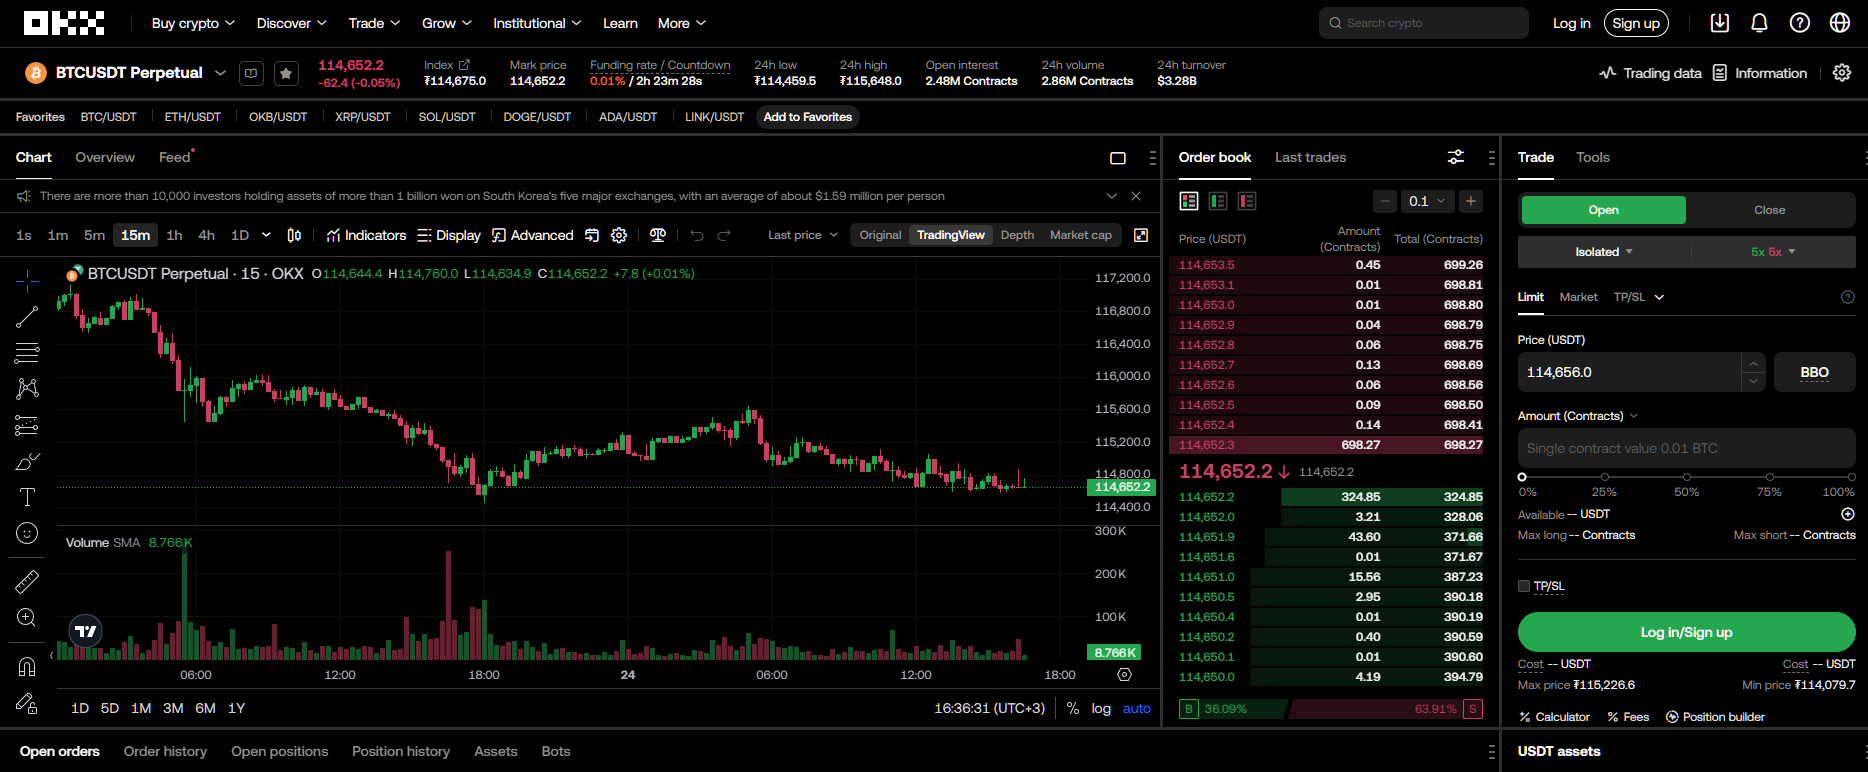Expand the Buy crypto menu
This screenshot has height=772, width=1868.
click(x=193, y=23)
